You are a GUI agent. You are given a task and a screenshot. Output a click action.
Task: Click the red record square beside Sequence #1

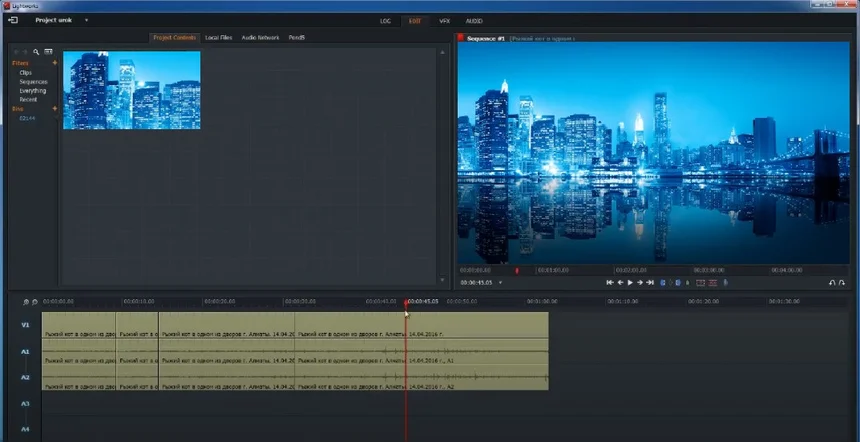pyautogui.click(x=461, y=38)
